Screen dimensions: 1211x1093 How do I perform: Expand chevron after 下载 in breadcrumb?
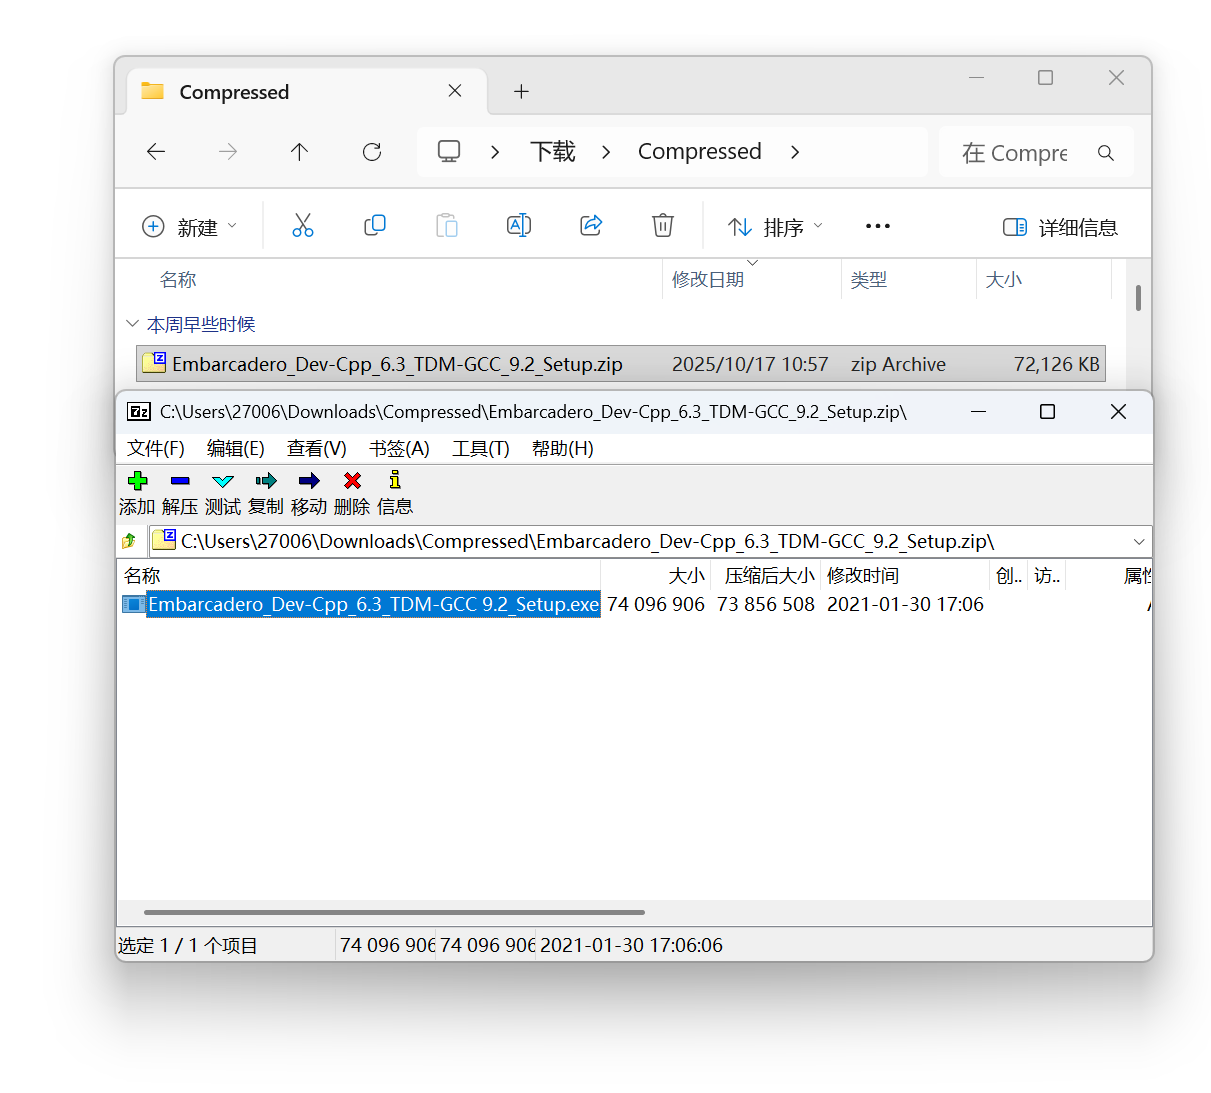(606, 152)
